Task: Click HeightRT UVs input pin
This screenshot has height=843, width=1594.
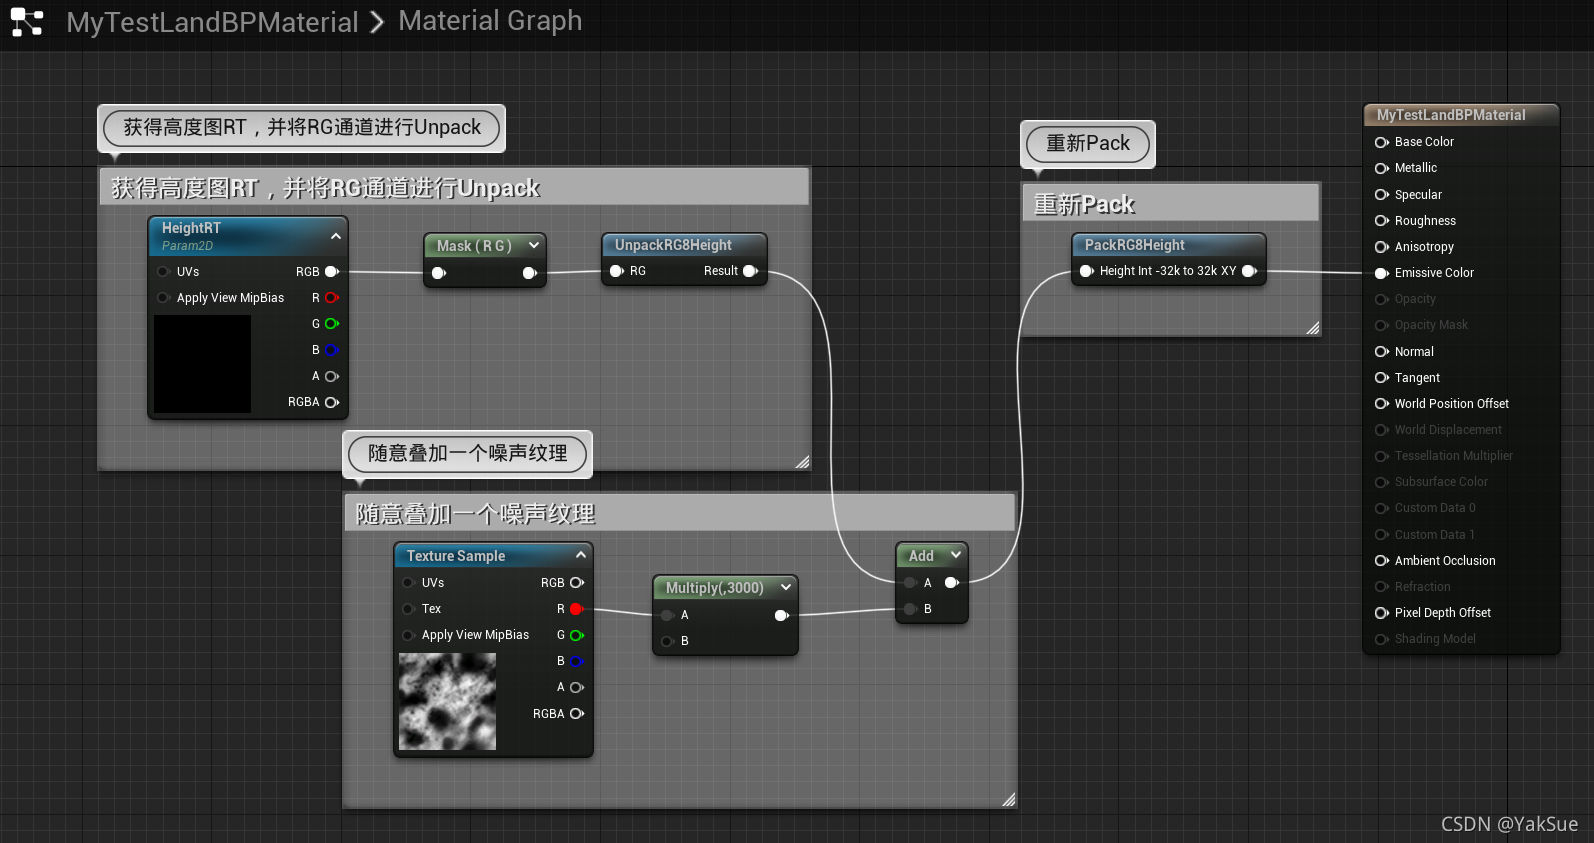Action: pos(163,272)
